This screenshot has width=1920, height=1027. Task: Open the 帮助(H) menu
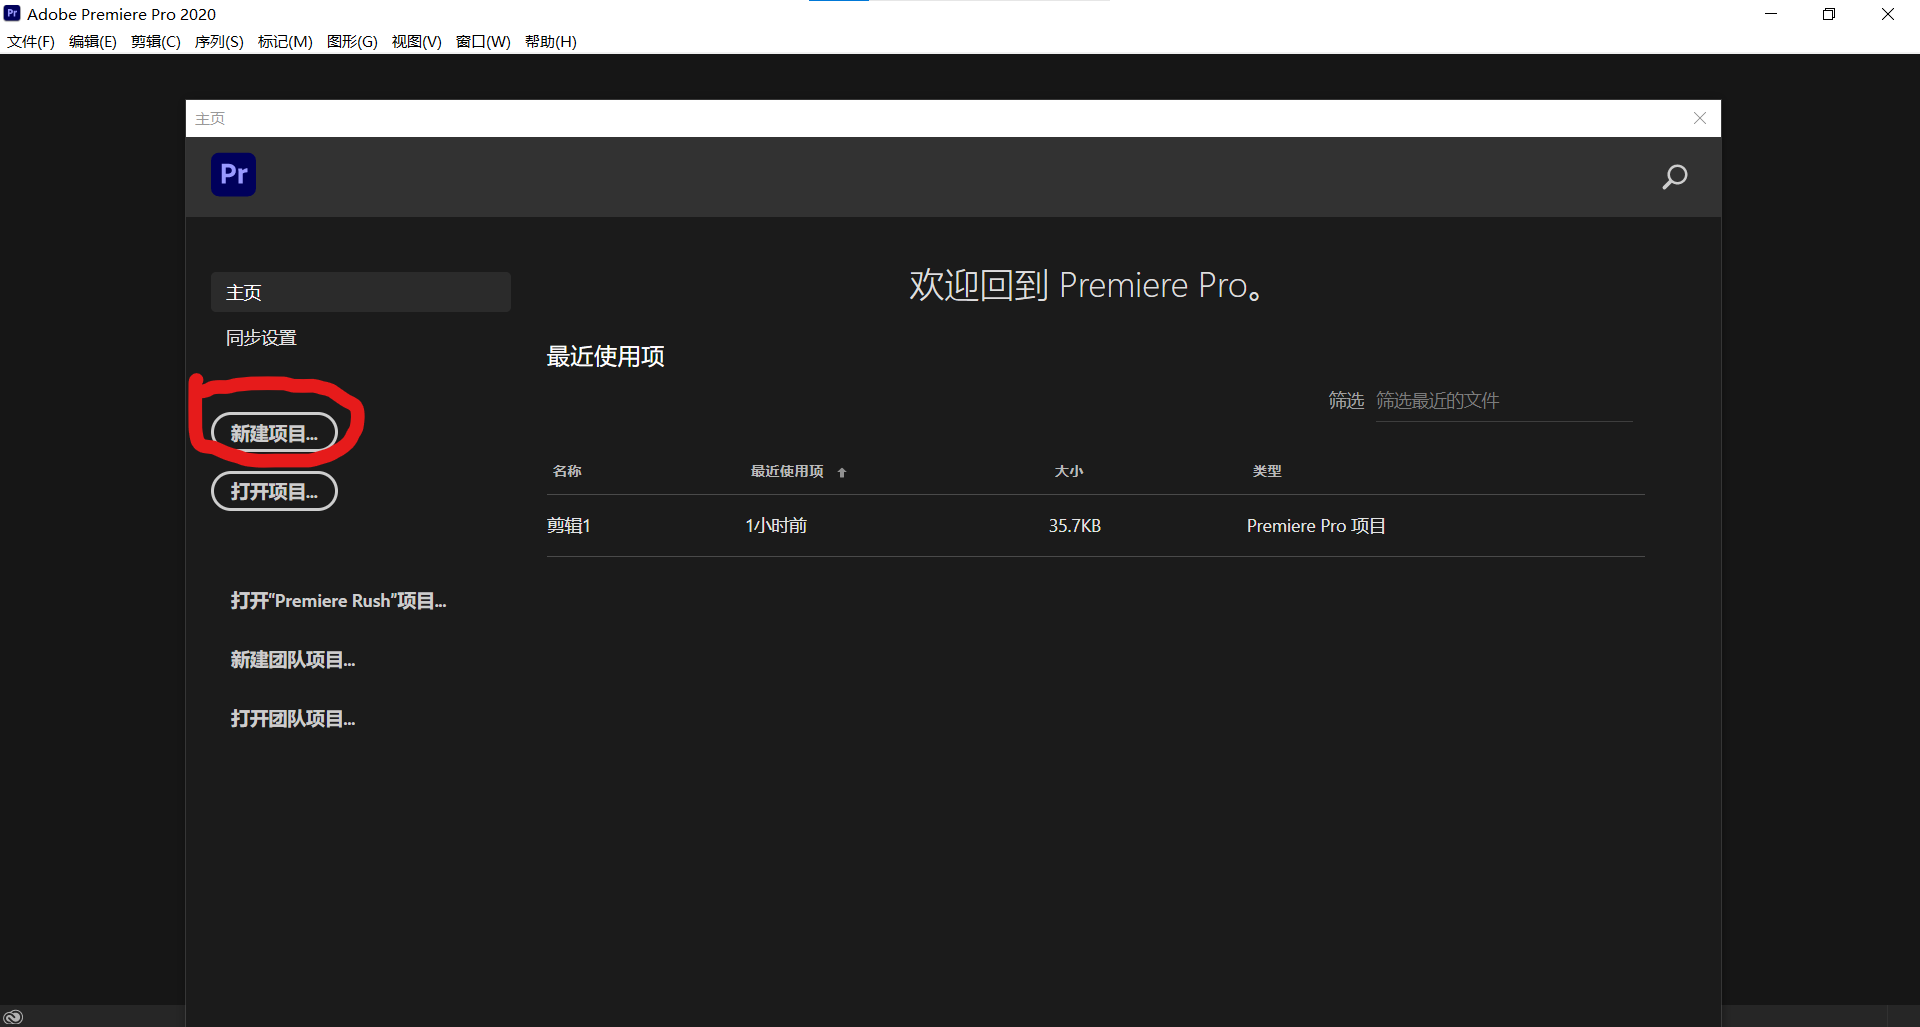pyautogui.click(x=550, y=41)
